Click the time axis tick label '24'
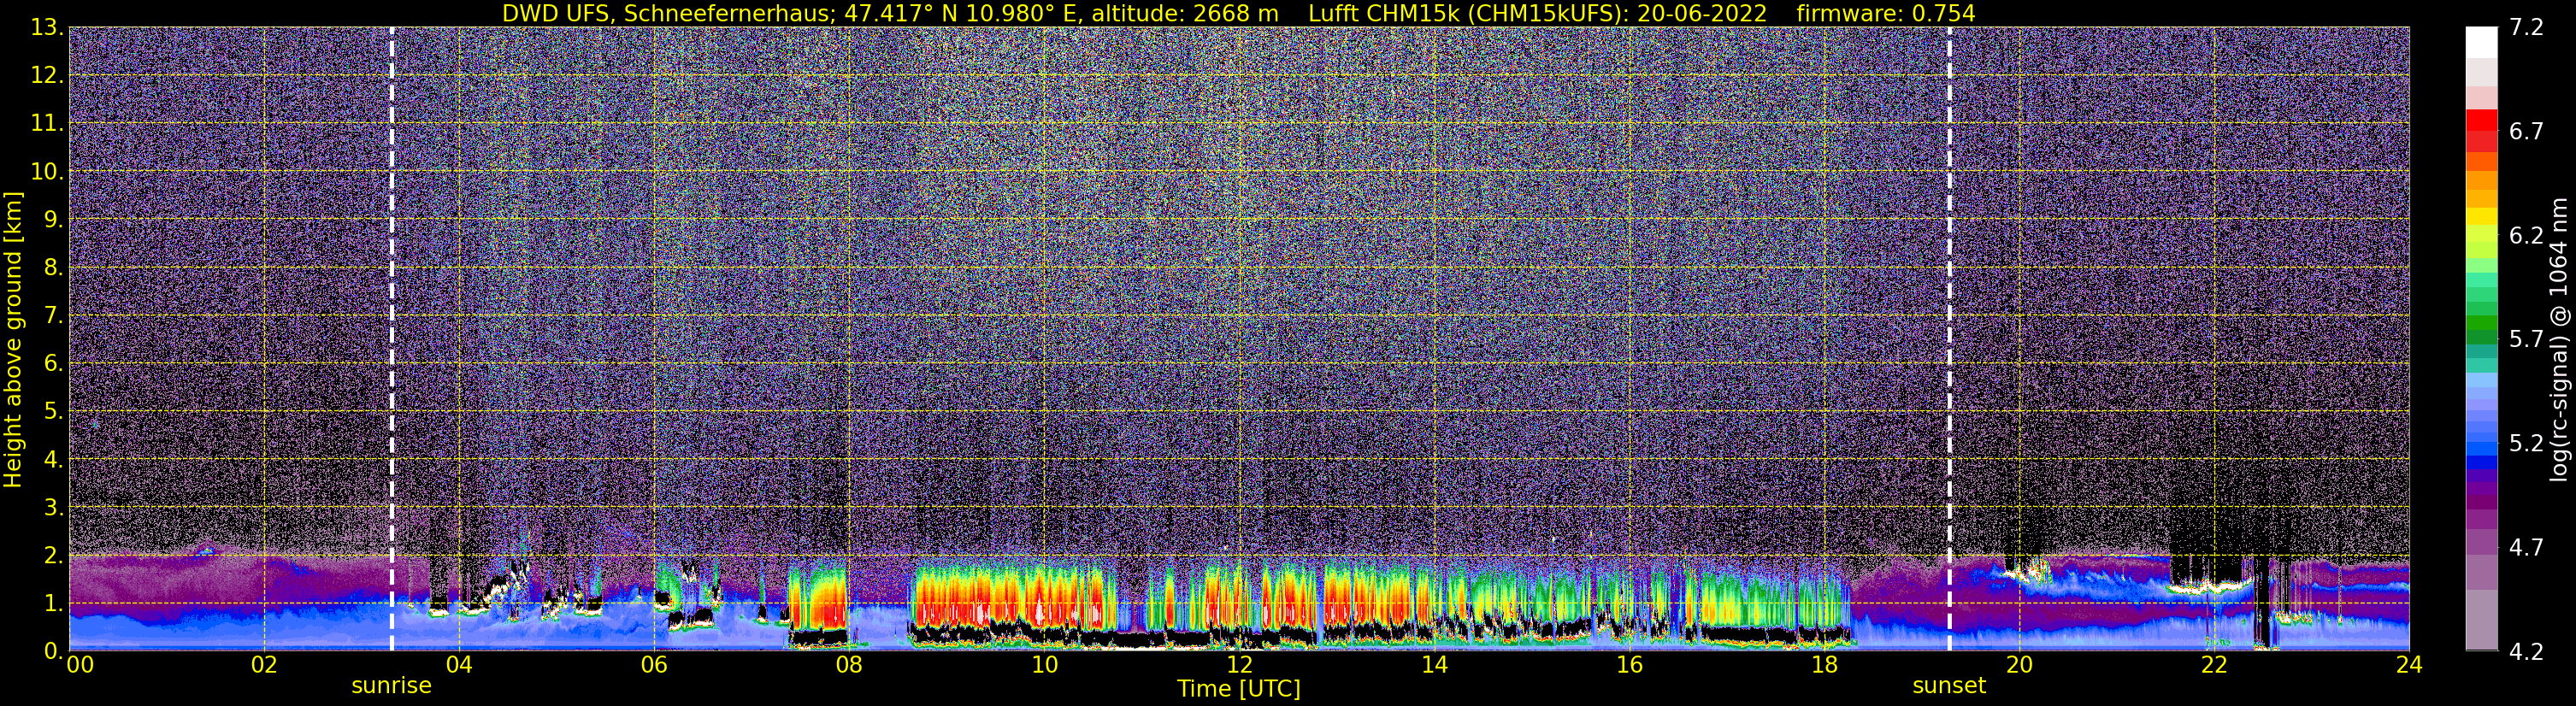The width and height of the screenshot is (2576, 706). [2409, 665]
